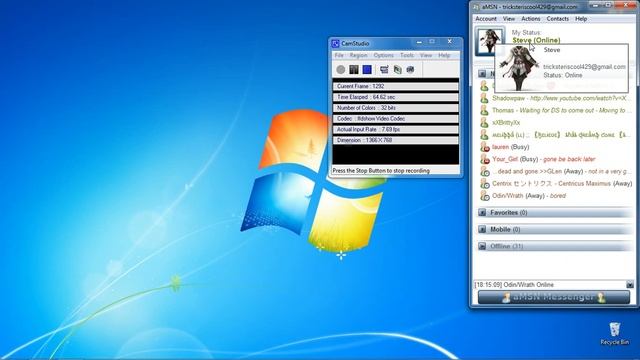Click the 'Number of Colors : 32 bits' row
This screenshot has height=360, width=640.
(396, 108)
